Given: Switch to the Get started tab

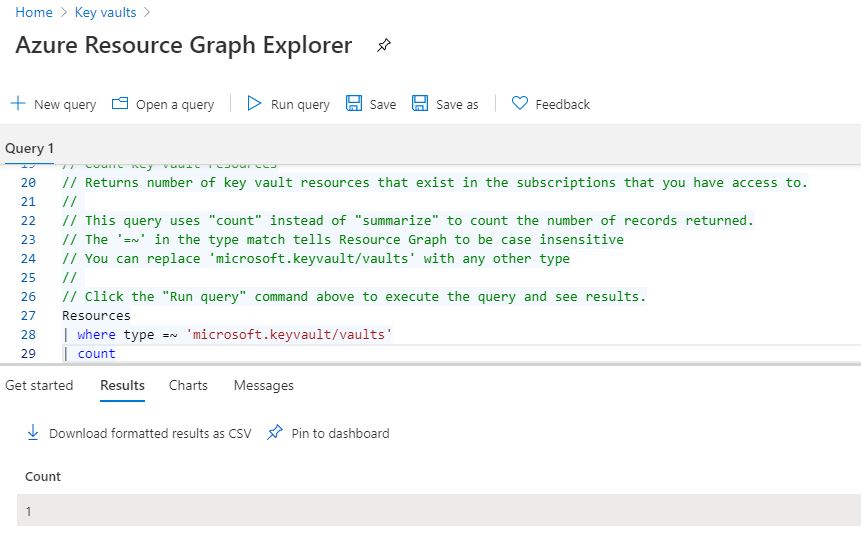Looking at the screenshot, I should (39, 385).
